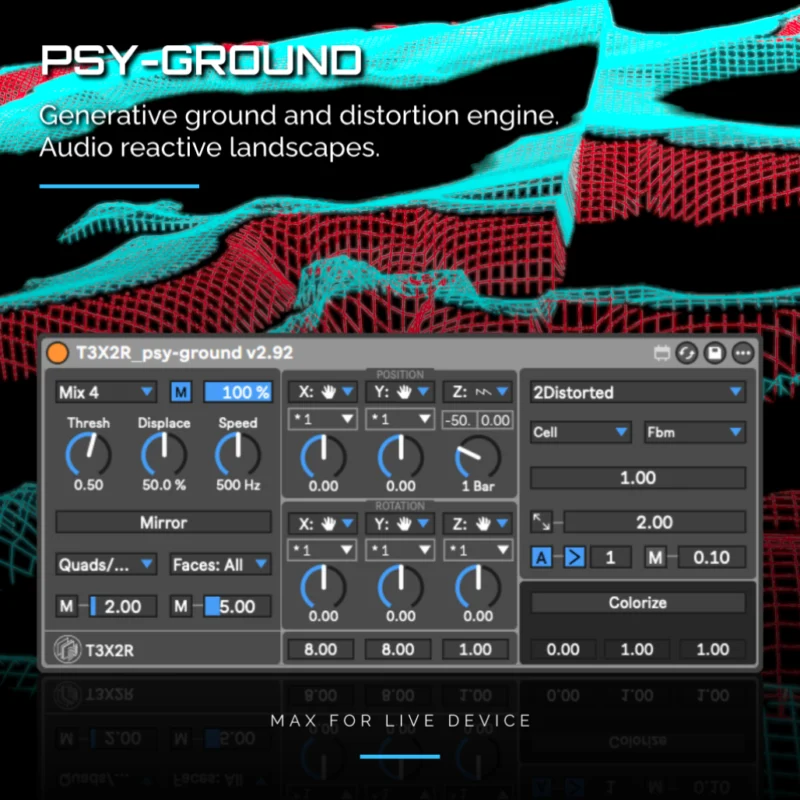Click the show-in-session icon in title bar
800x800 pixels.
coord(662,353)
